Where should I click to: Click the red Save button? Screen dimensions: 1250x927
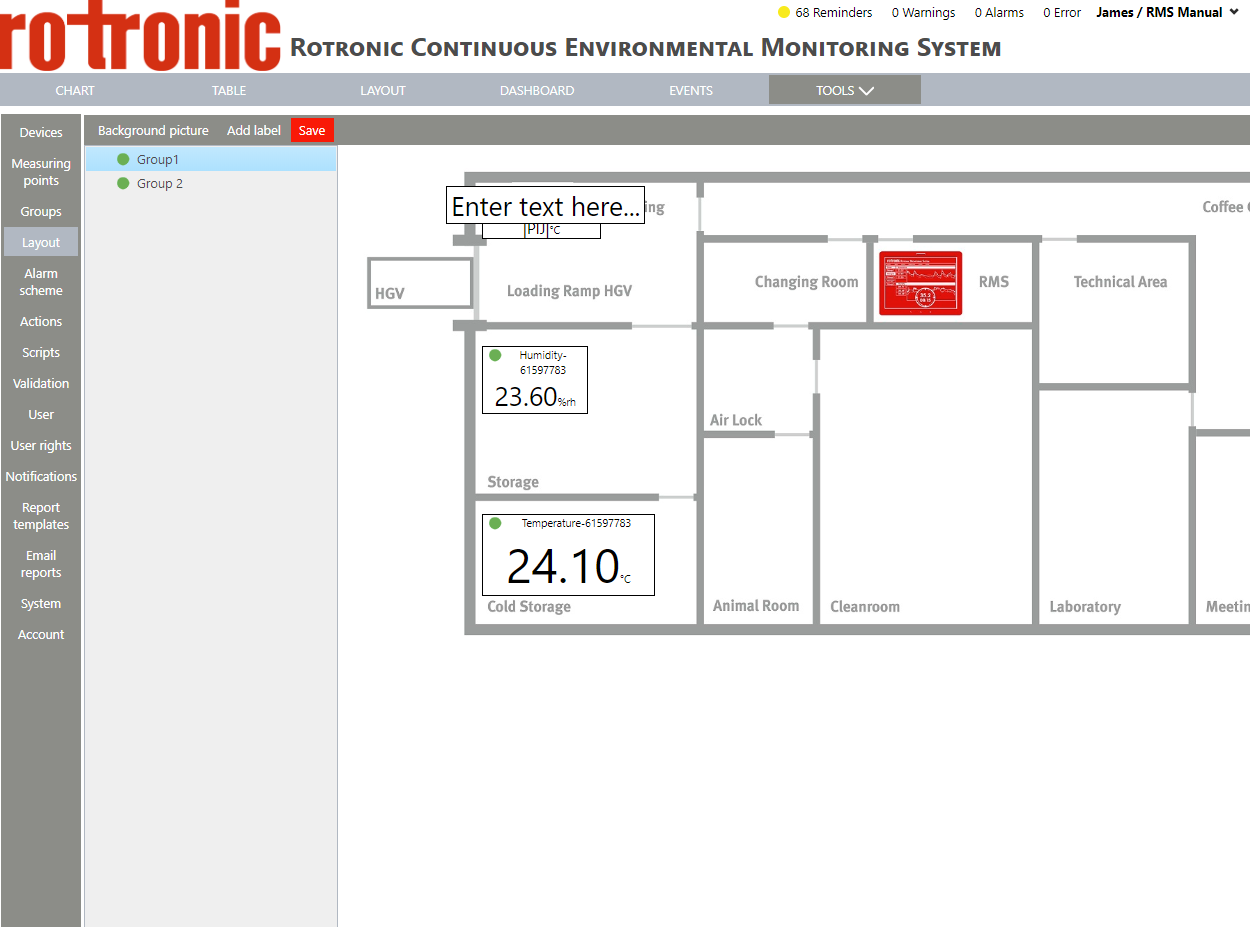(312, 130)
